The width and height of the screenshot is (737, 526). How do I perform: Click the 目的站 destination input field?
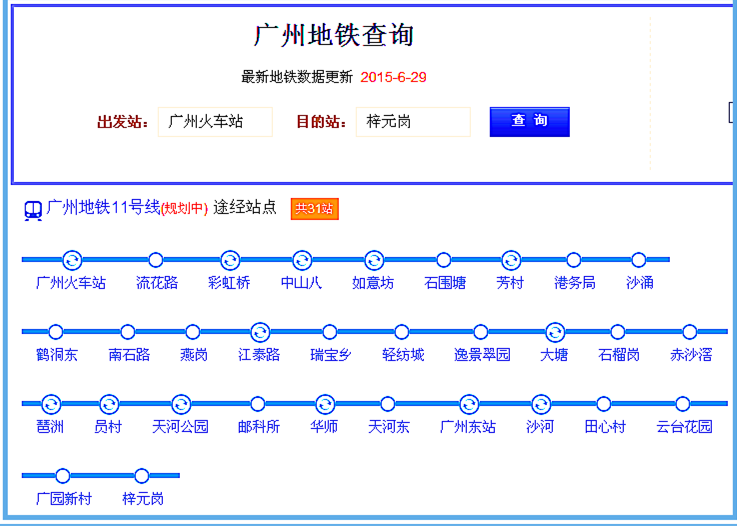point(413,122)
